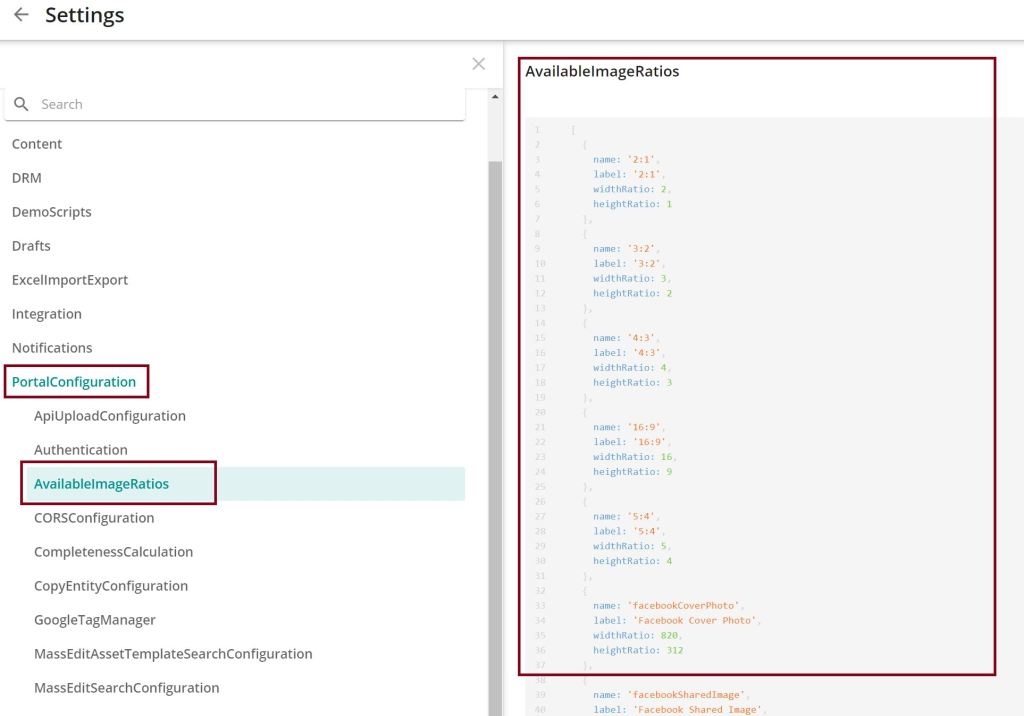Viewport: 1024px width, 716px height.
Task: Select AvailableImageRatios in the tree
Action: 102,484
